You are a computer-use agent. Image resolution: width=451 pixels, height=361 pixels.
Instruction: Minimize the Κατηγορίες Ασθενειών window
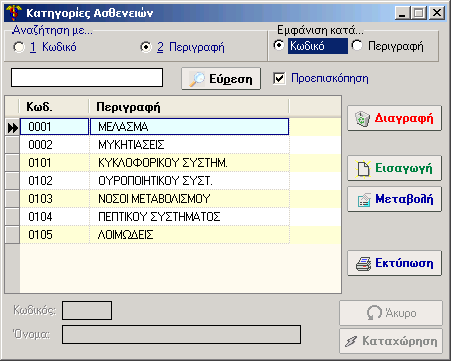403,13
